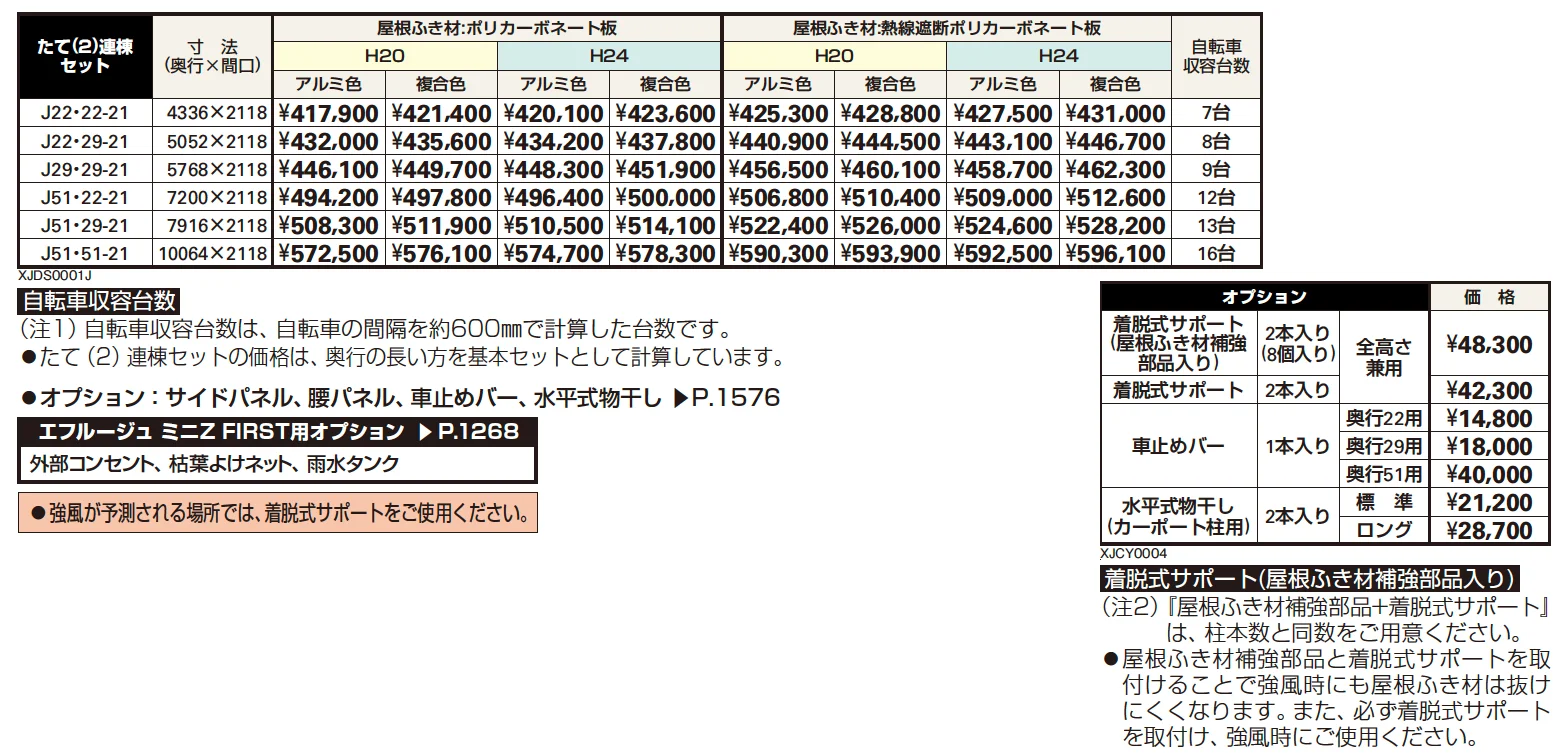Image resolution: width=1566 pixels, height=756 pixels.
Task: Click the 着脱式サポート(屋根ふき材補強部品入り) heading at bottom
Action: pos(1310,578)
